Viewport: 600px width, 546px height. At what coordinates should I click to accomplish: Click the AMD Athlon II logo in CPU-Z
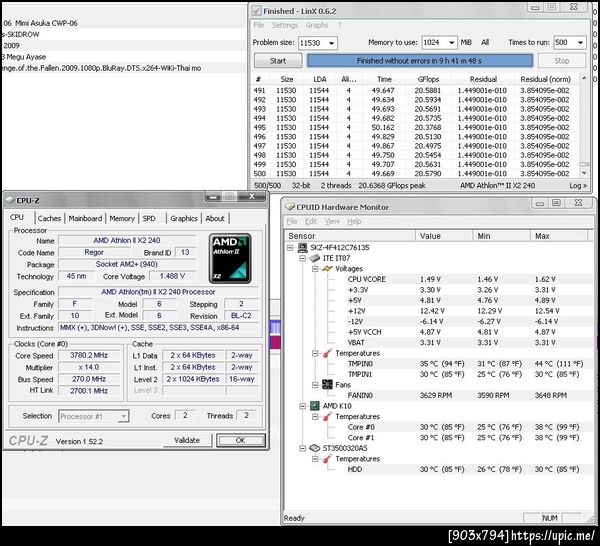coord(230,258)
